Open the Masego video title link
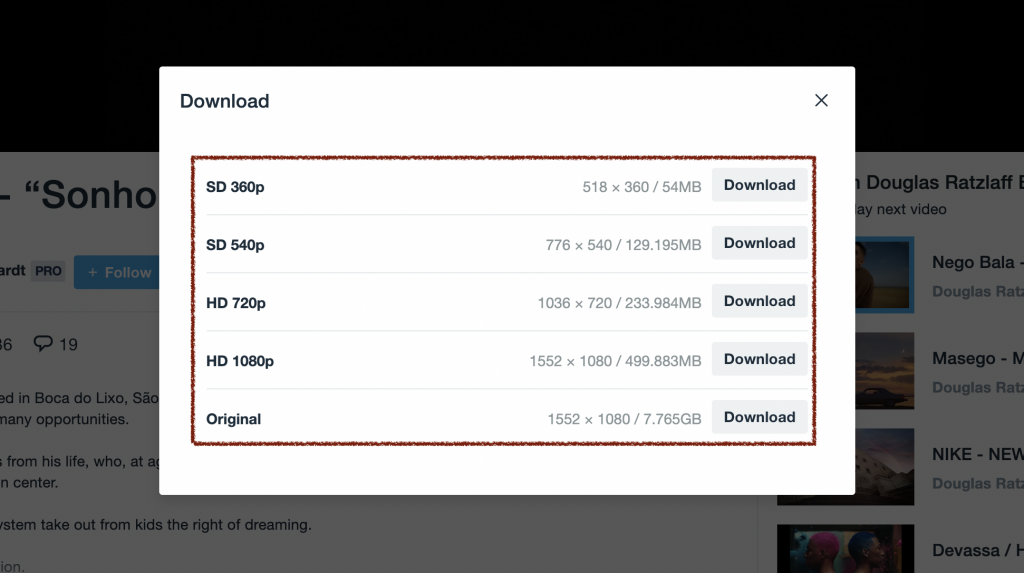This screenshot has width=1024, height=573. 978,358
